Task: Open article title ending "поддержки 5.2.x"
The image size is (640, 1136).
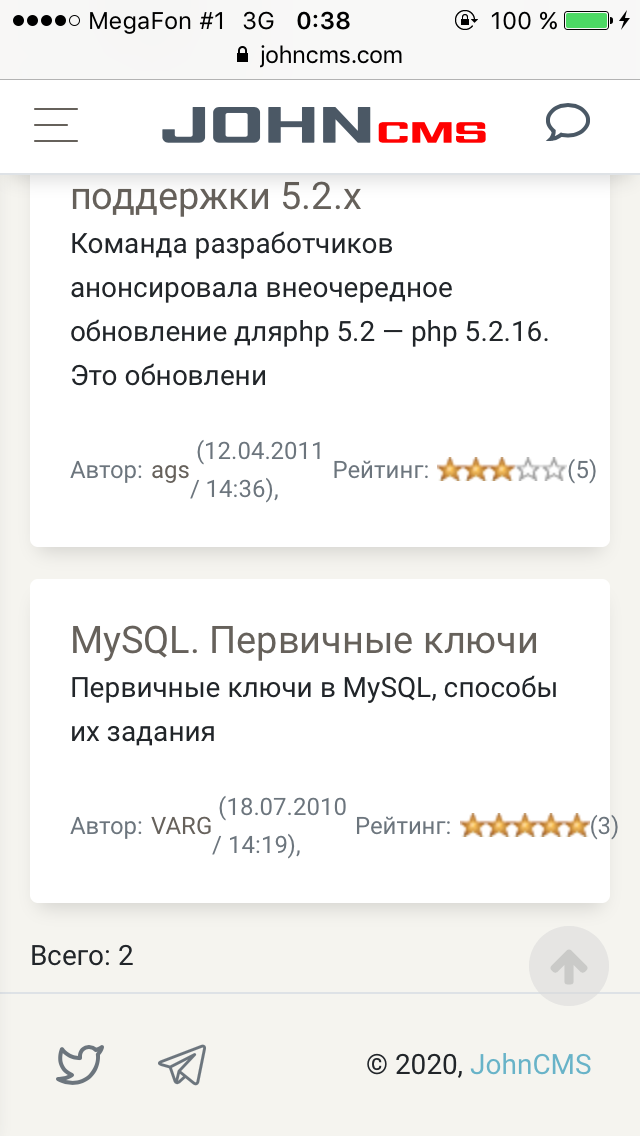Action: click(216, 197)
